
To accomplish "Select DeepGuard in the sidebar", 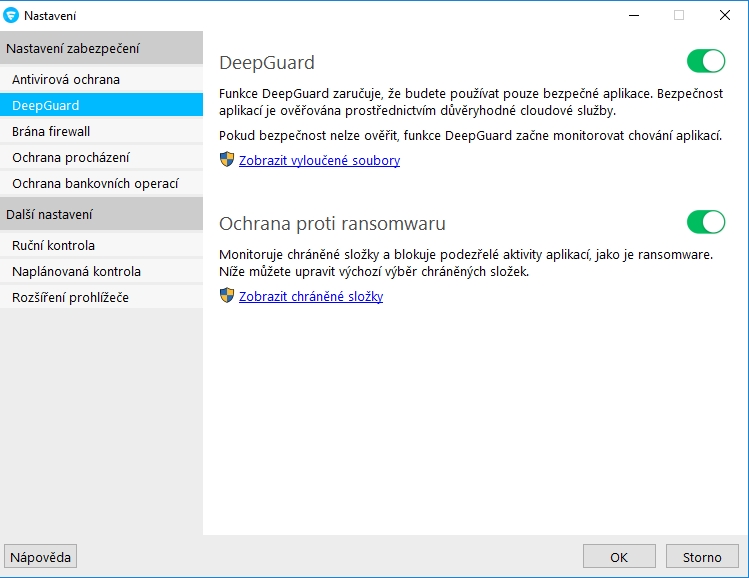I will point(101,105).
